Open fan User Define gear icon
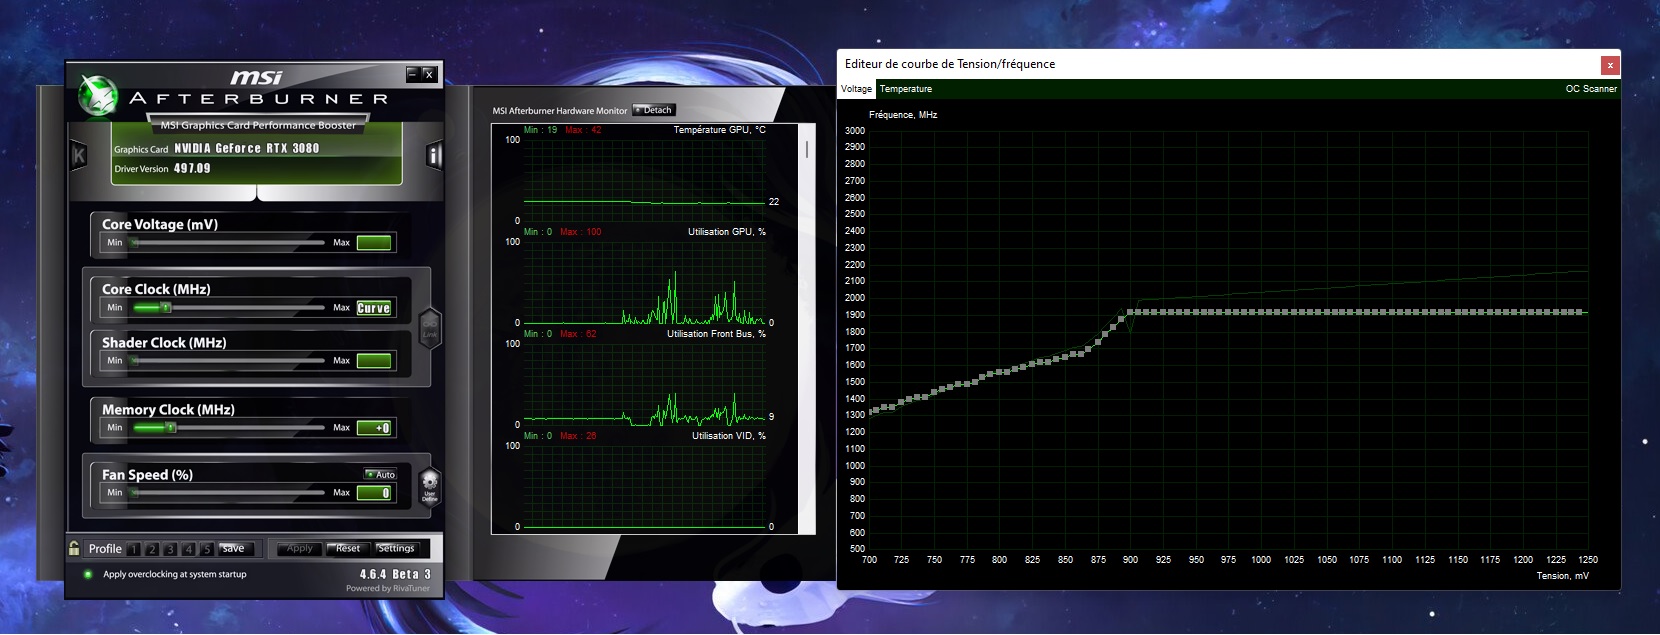1660x635 pixels. (429, 486)
